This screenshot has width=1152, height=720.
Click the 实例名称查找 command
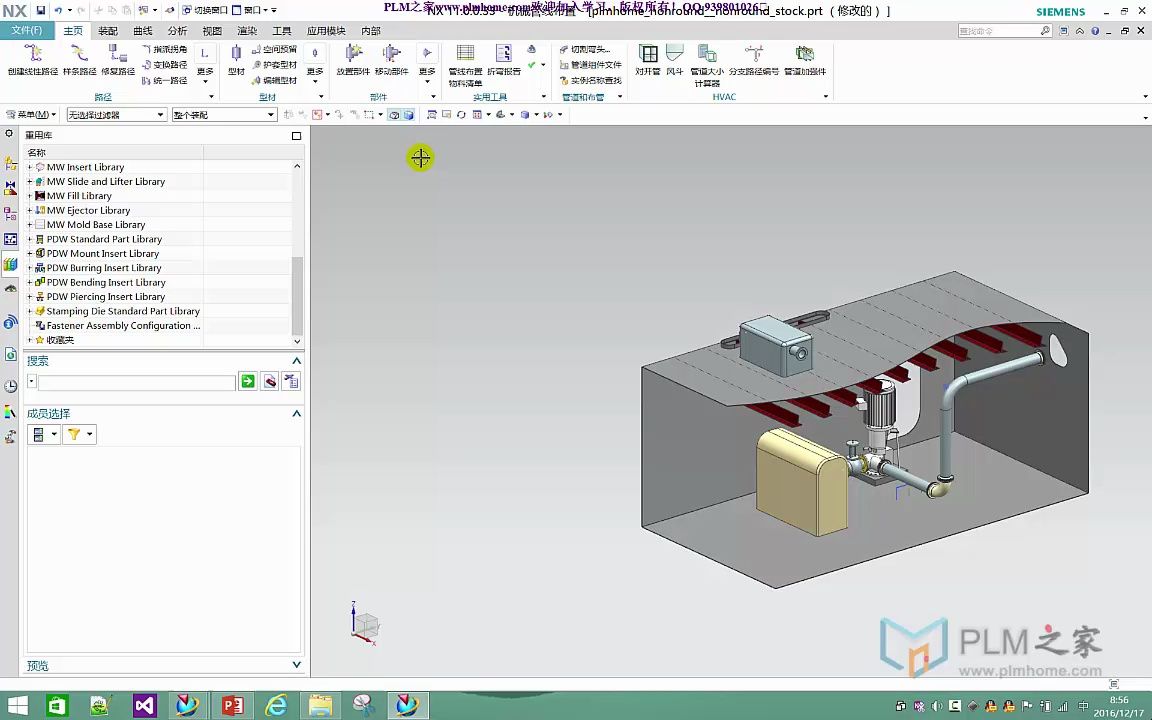[x=590, y=80]
